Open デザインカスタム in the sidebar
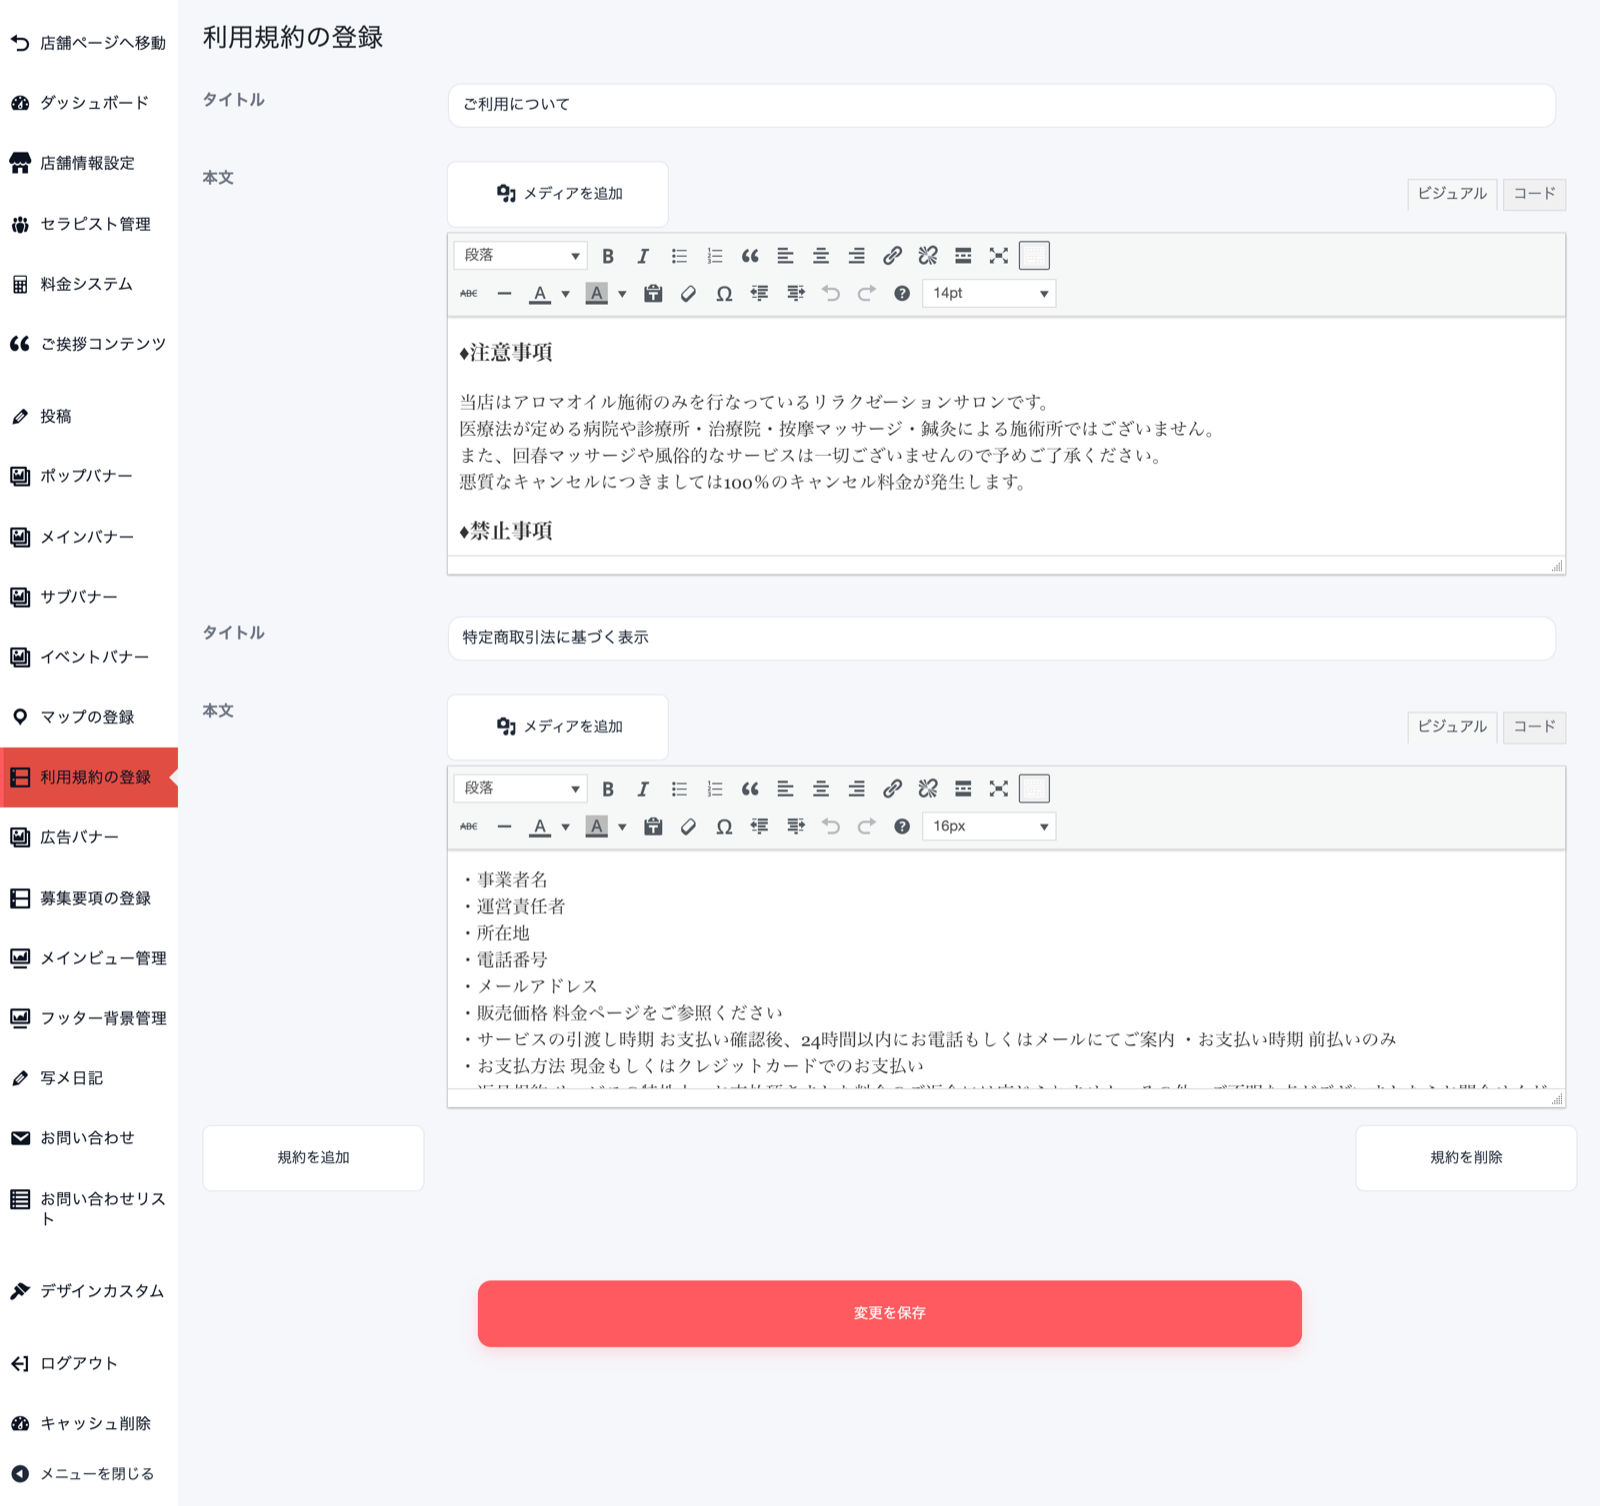This screenshot has height=1506, width=1600. (89, 1291)
